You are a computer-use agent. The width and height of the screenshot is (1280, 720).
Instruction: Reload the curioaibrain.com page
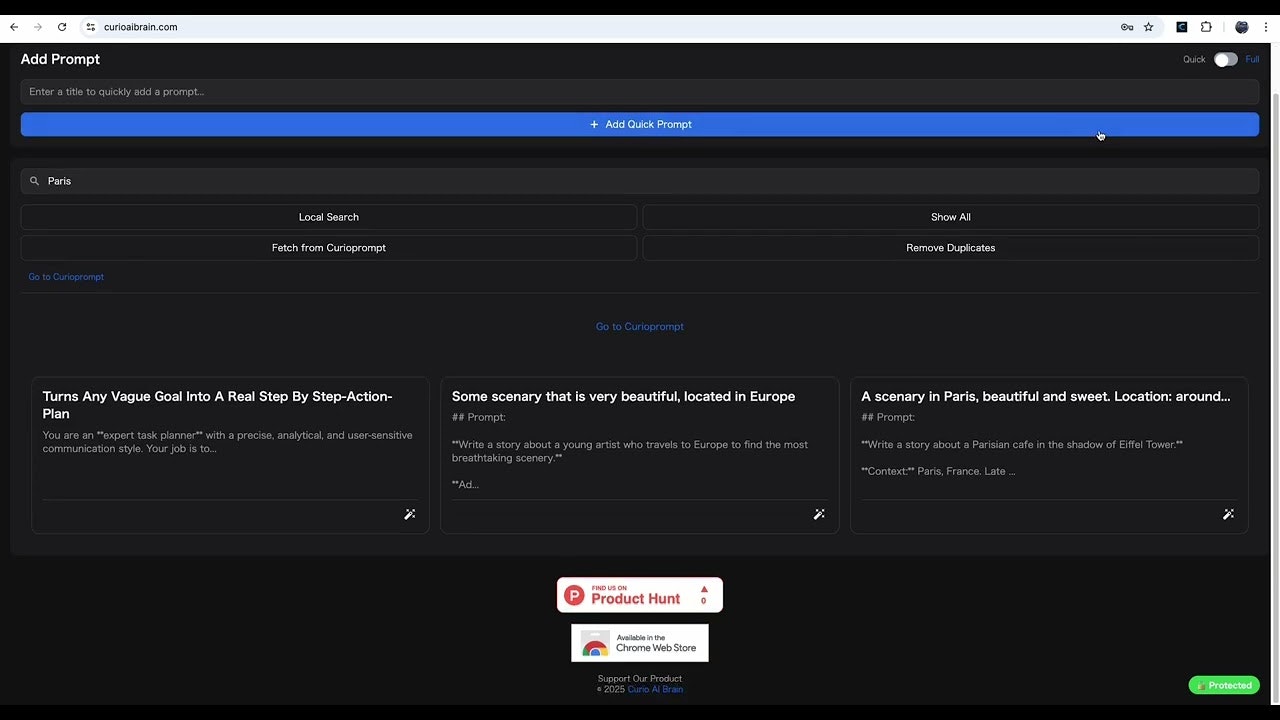click(x=62, y=27)
